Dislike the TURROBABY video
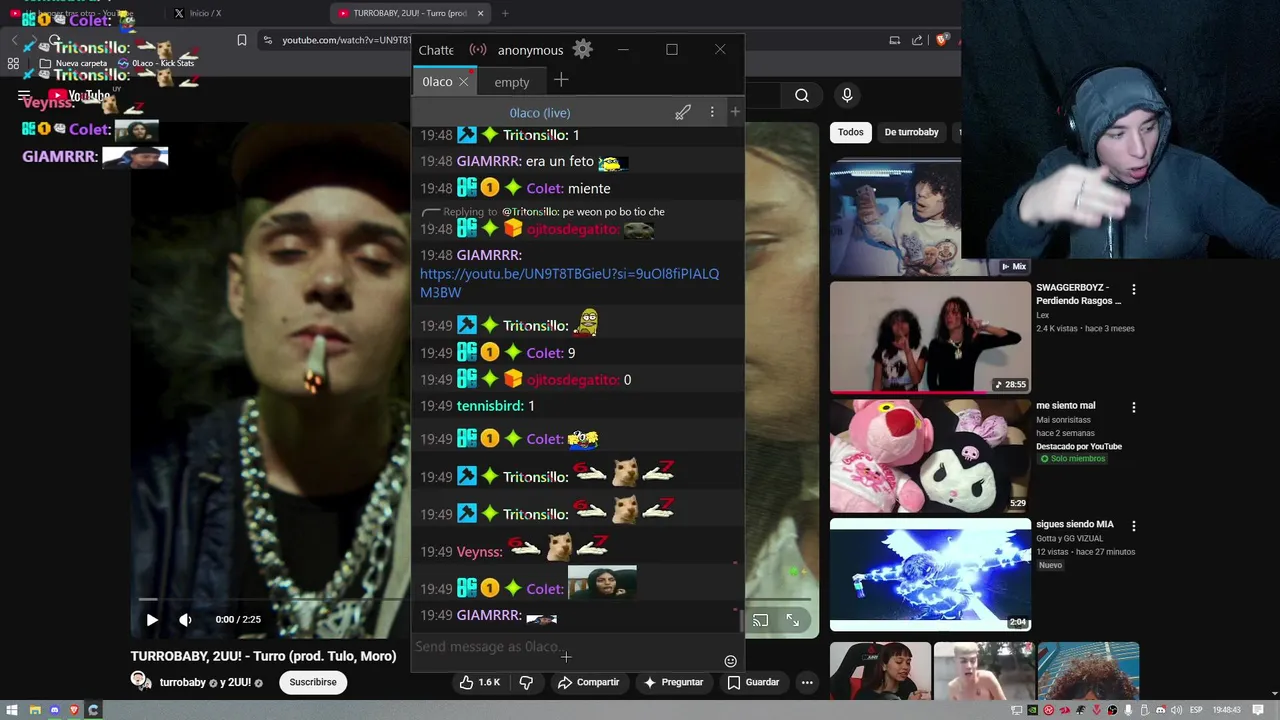Screen dimensions: 1280x720 tap(526, 682)
